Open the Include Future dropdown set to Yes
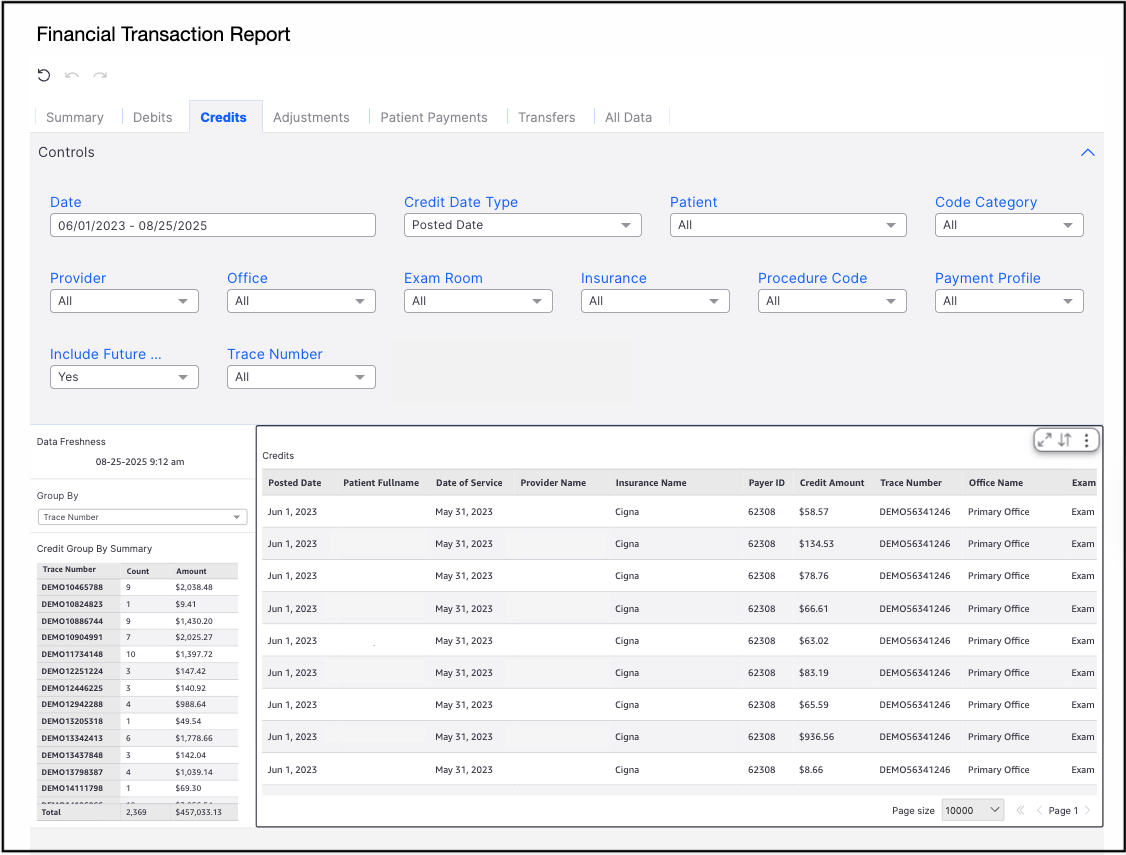 point(124,377)
